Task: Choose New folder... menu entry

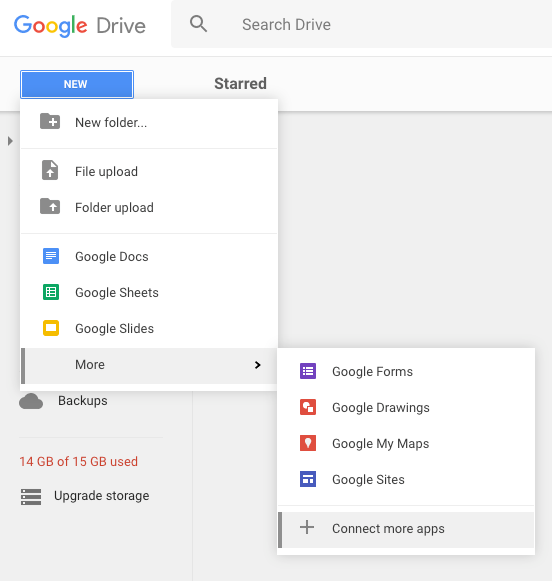Action: (149, 122)
